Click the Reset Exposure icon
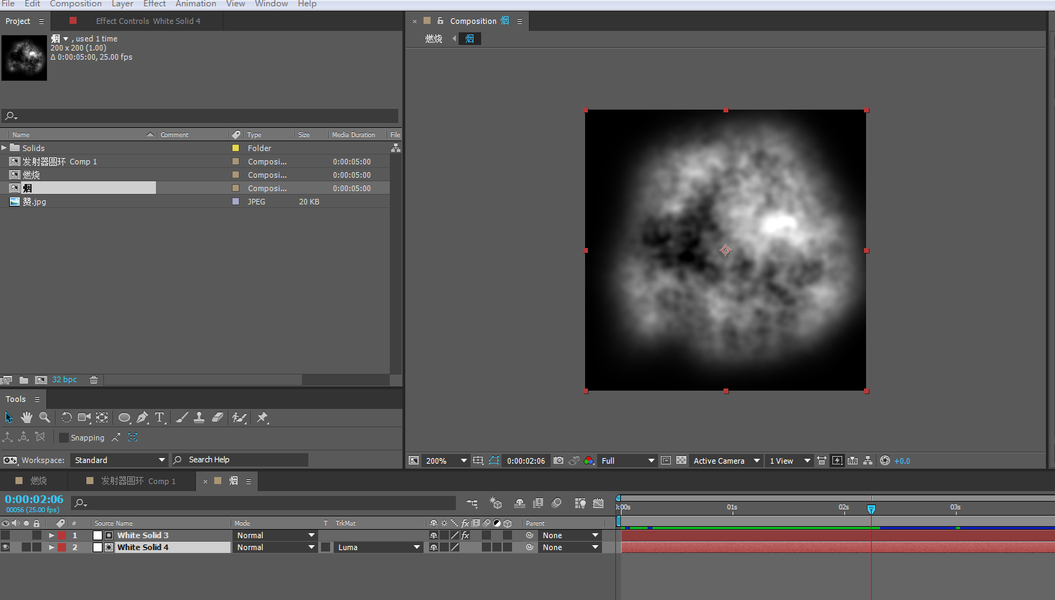 tap(885, 461)
